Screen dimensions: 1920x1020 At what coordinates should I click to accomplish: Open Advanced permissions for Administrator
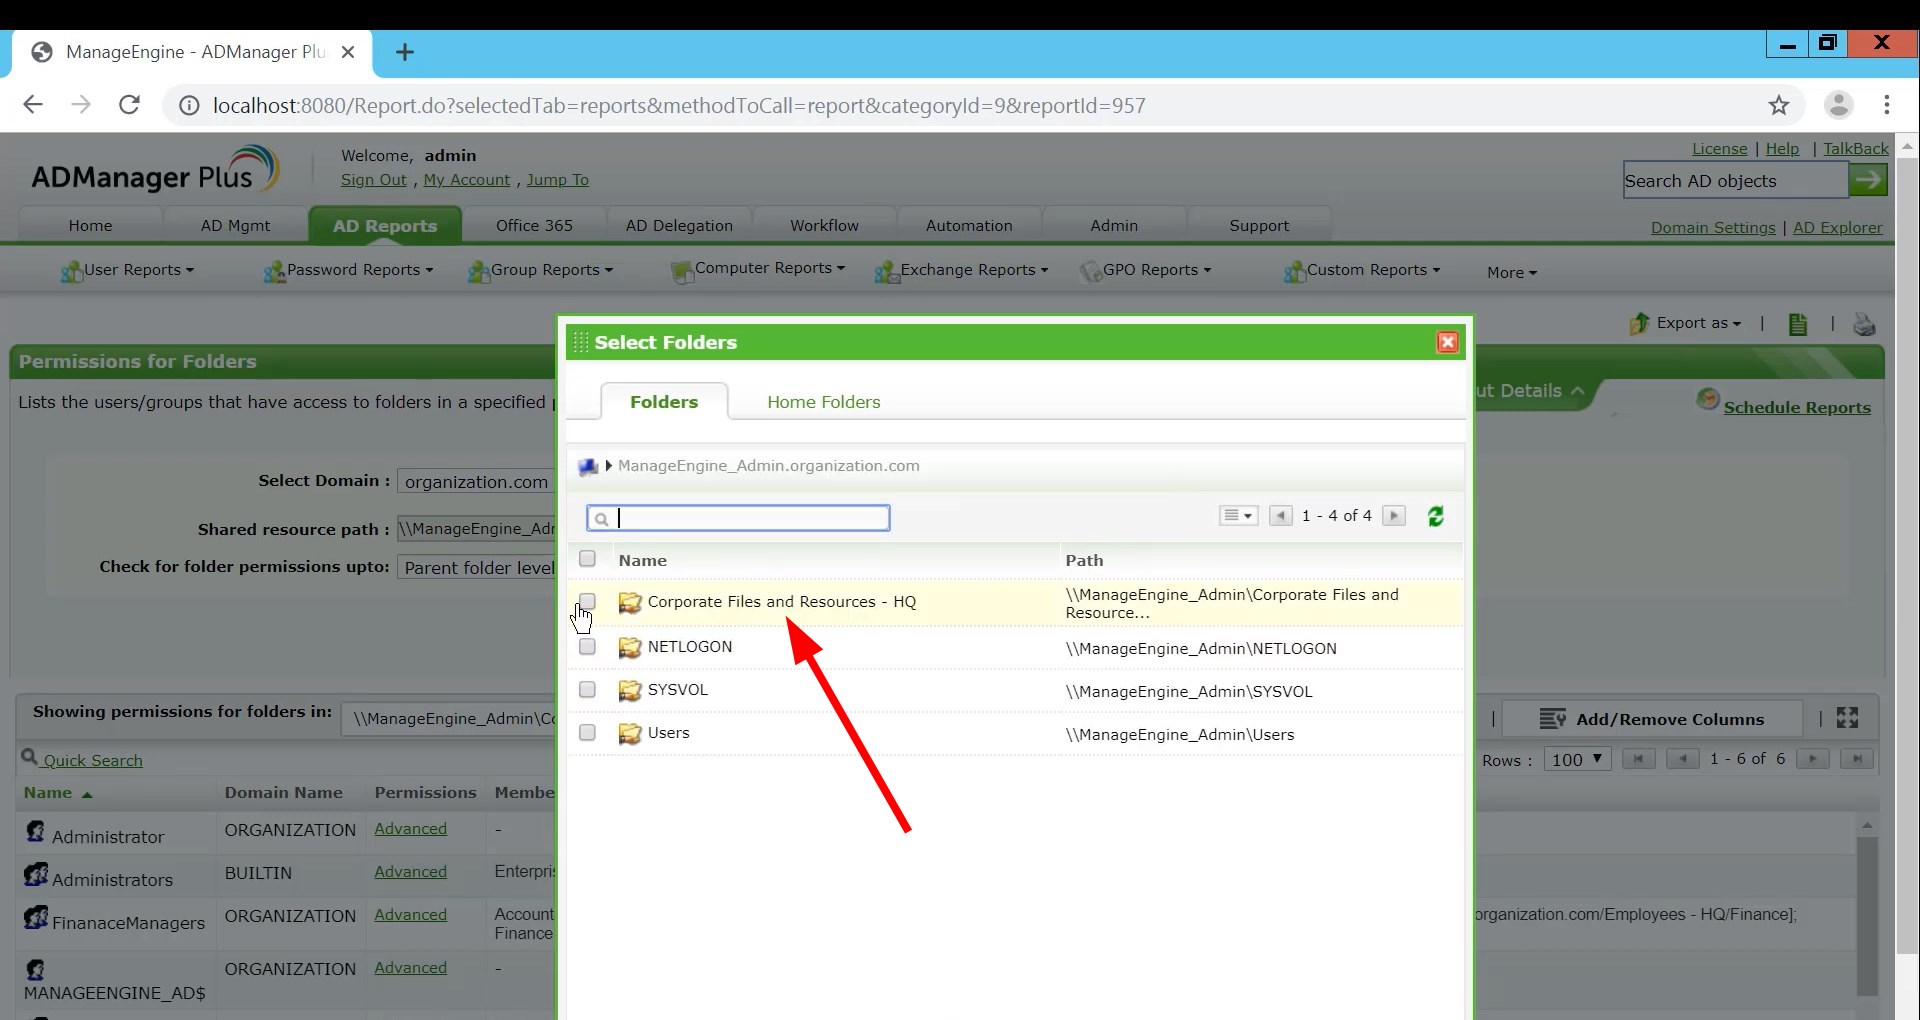[410, 829]
